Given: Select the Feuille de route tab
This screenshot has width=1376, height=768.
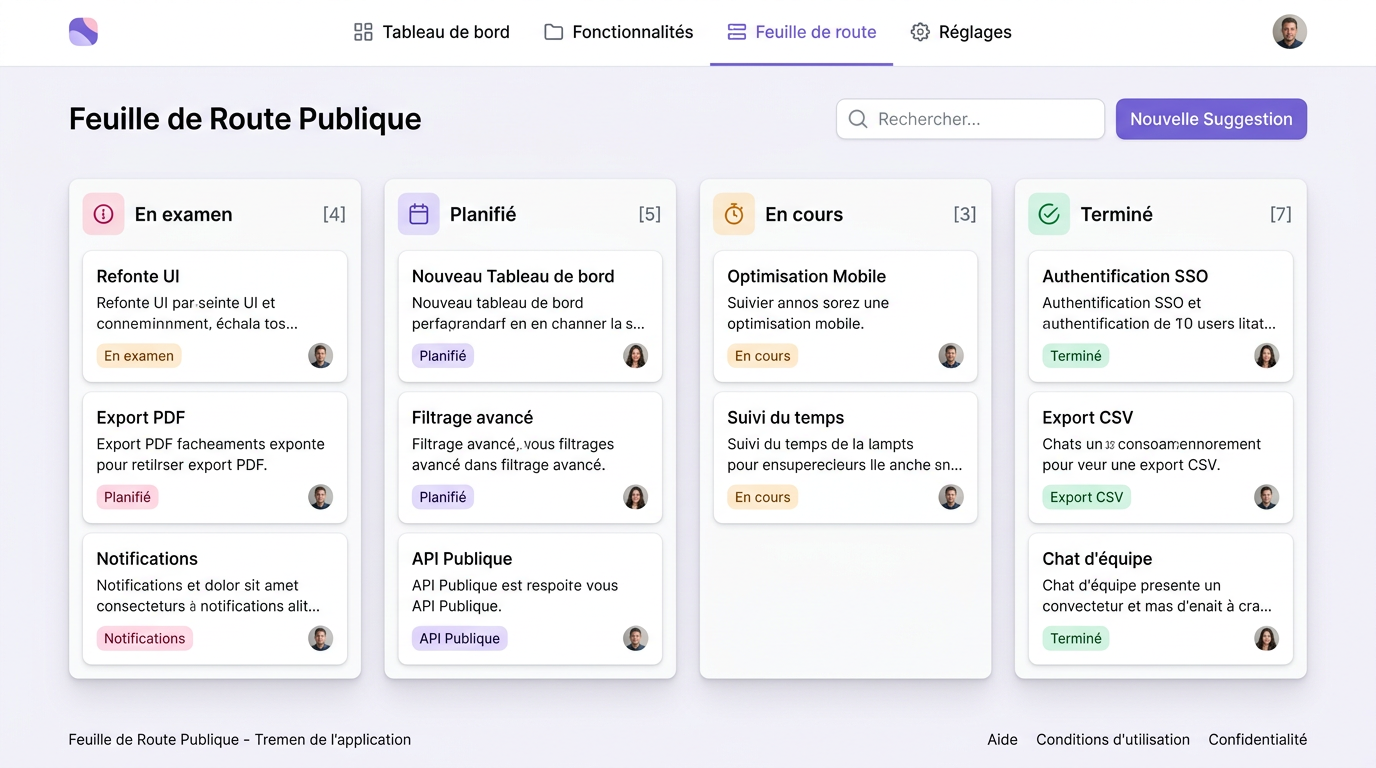Looking at the screenshot, I should coord(802,32).
